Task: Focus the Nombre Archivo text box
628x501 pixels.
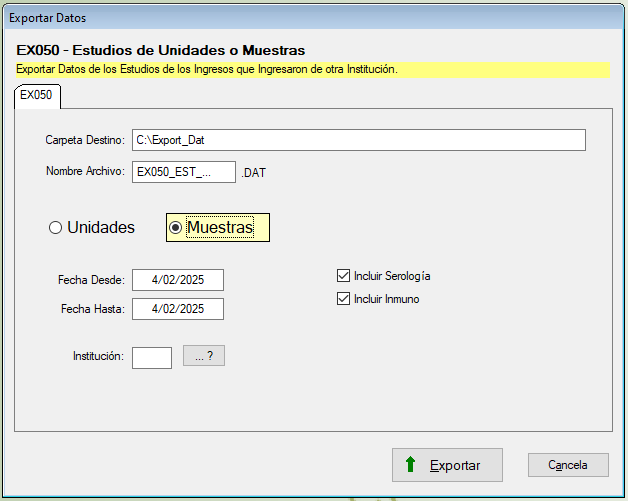Action: coord(183,172)
